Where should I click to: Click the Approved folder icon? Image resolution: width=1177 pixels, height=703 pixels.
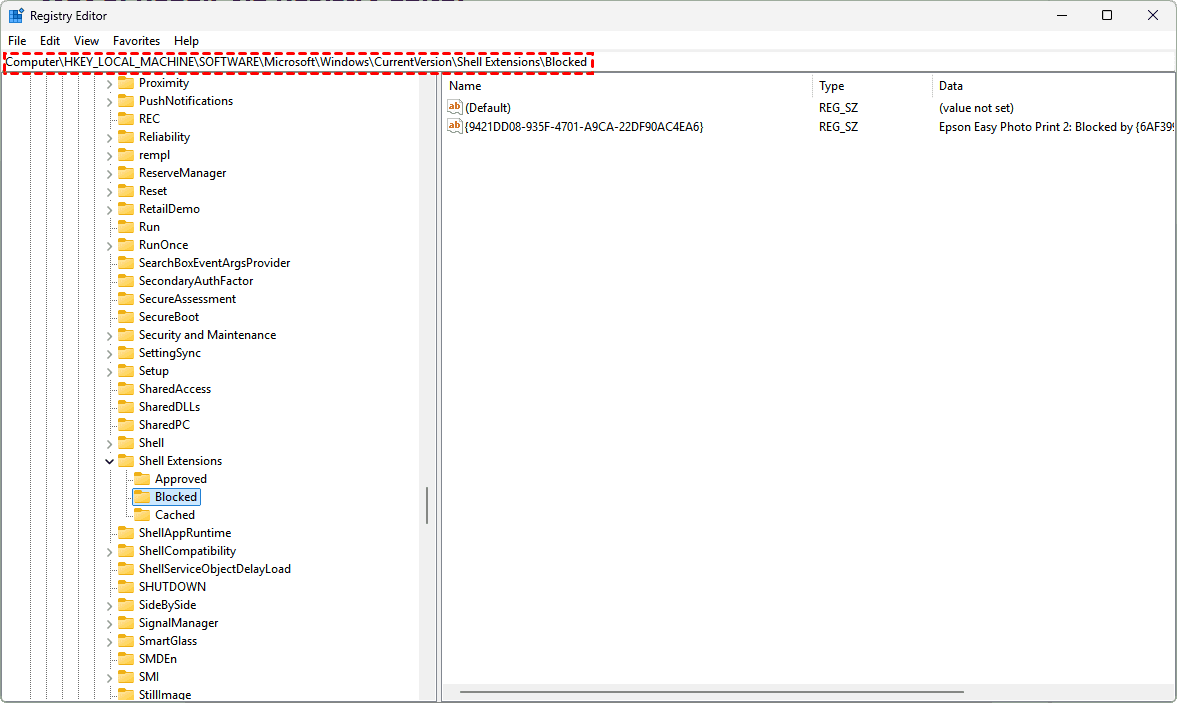pos(141,479)
